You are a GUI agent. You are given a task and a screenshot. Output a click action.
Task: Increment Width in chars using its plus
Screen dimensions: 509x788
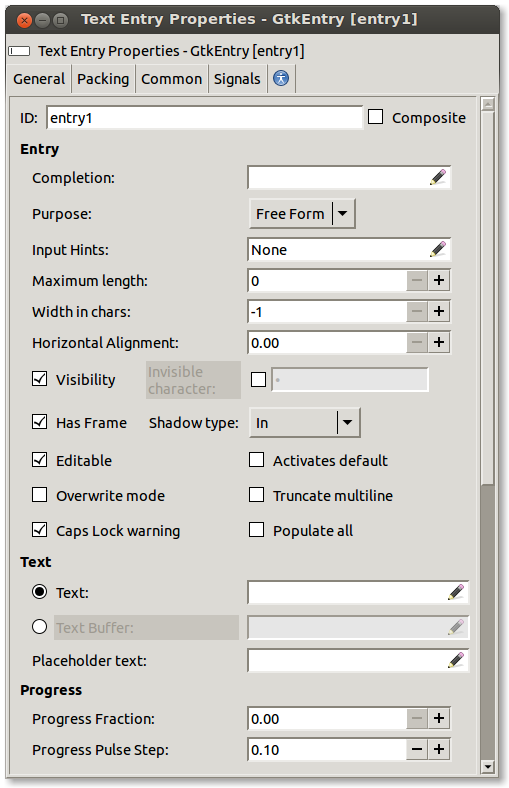[x=439, y=312]
